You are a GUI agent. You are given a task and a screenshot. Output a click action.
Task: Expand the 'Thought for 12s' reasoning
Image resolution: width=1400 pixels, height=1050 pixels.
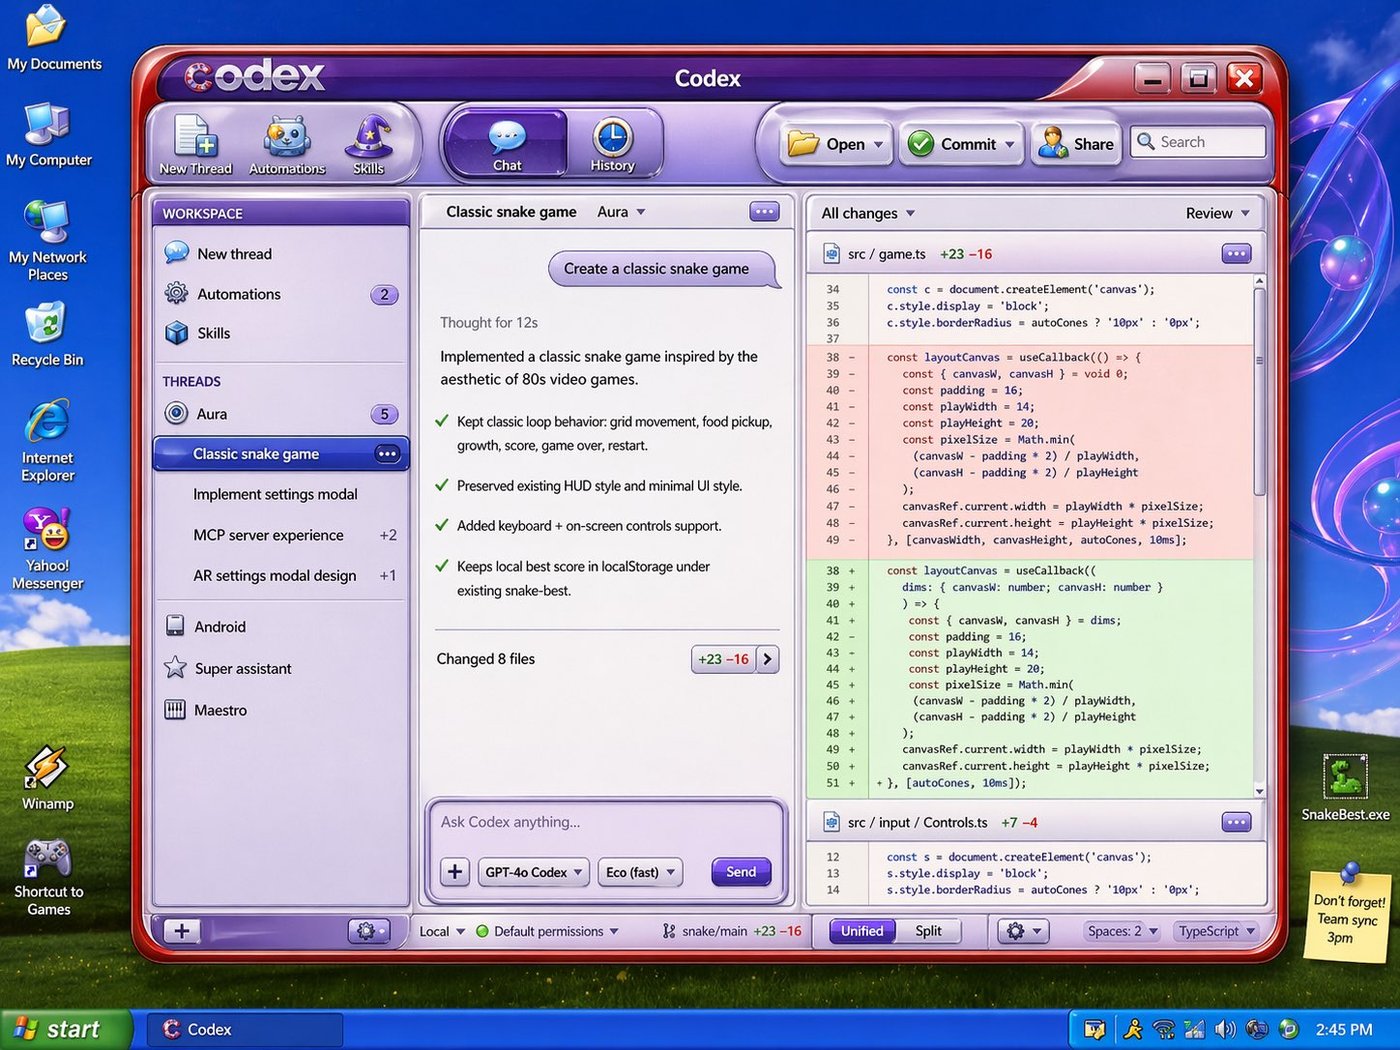[x=489, y=322]
